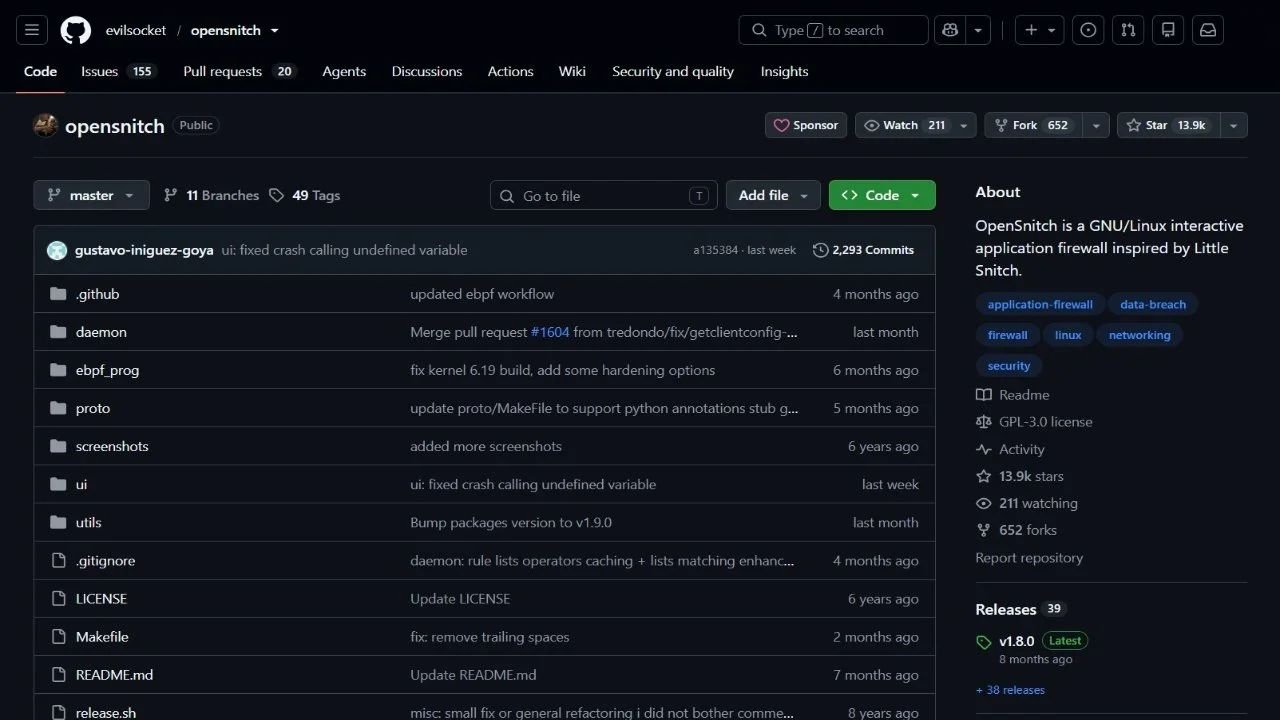Click the gustavo-iniguez-goya avatar
1280x720 pixels.
click(x=57, y=250)
